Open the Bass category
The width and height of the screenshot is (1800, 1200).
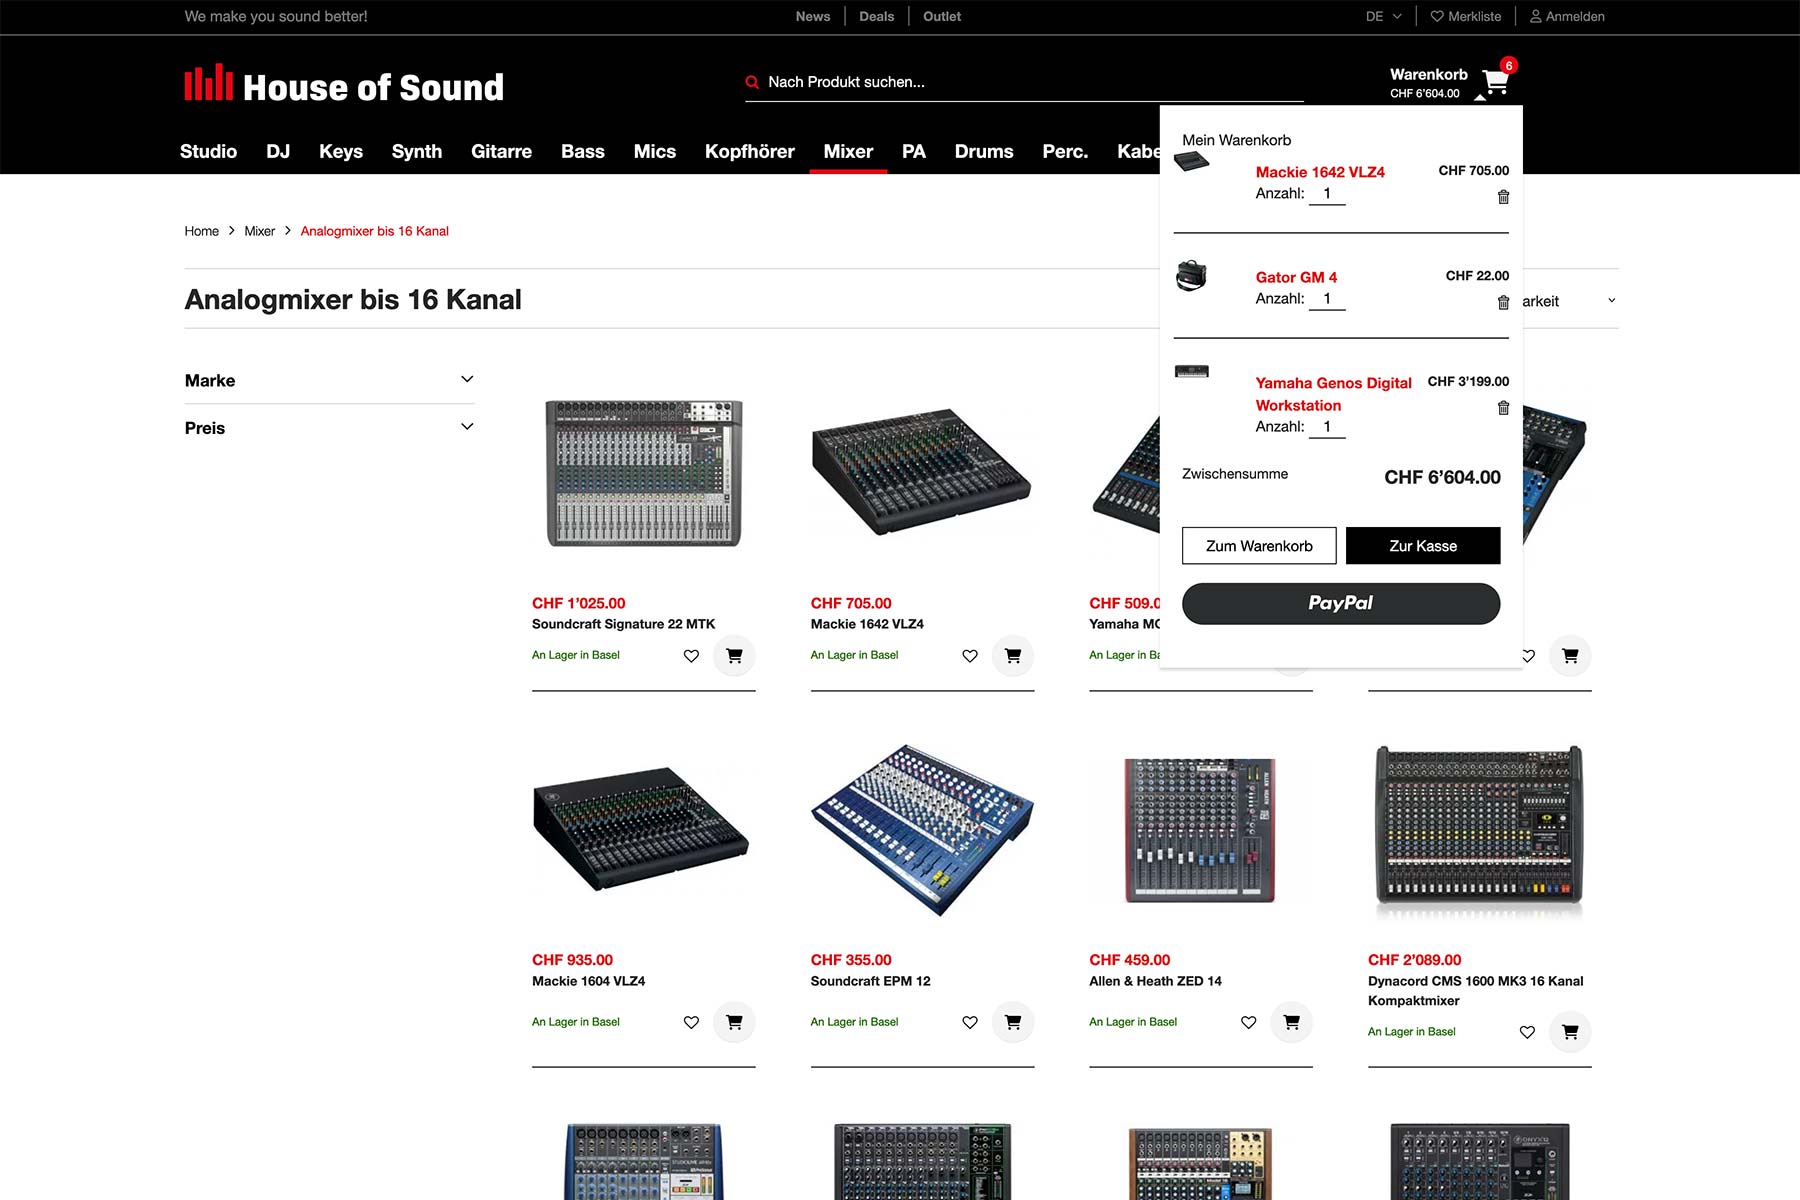tap(583, 151)
